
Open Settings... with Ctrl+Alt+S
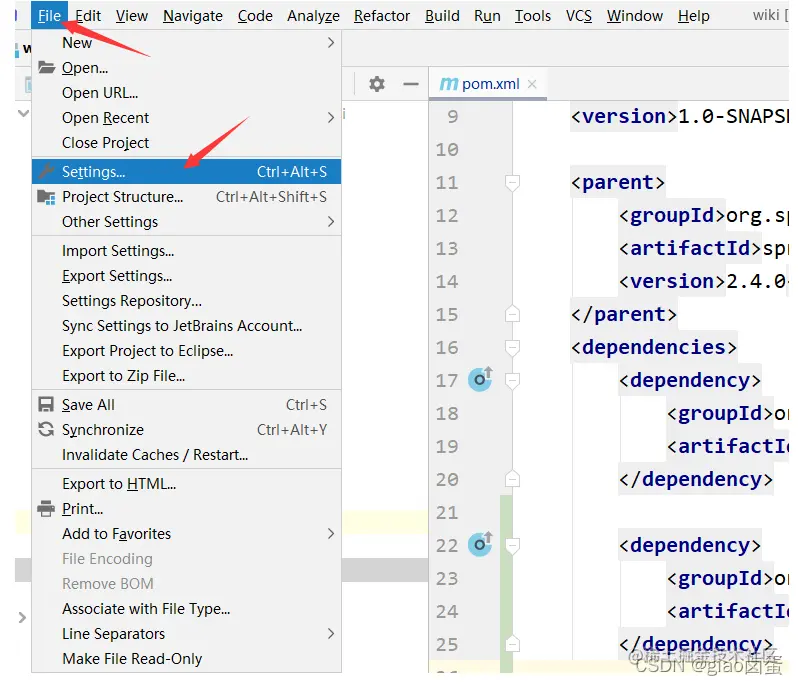pos(186,172)
